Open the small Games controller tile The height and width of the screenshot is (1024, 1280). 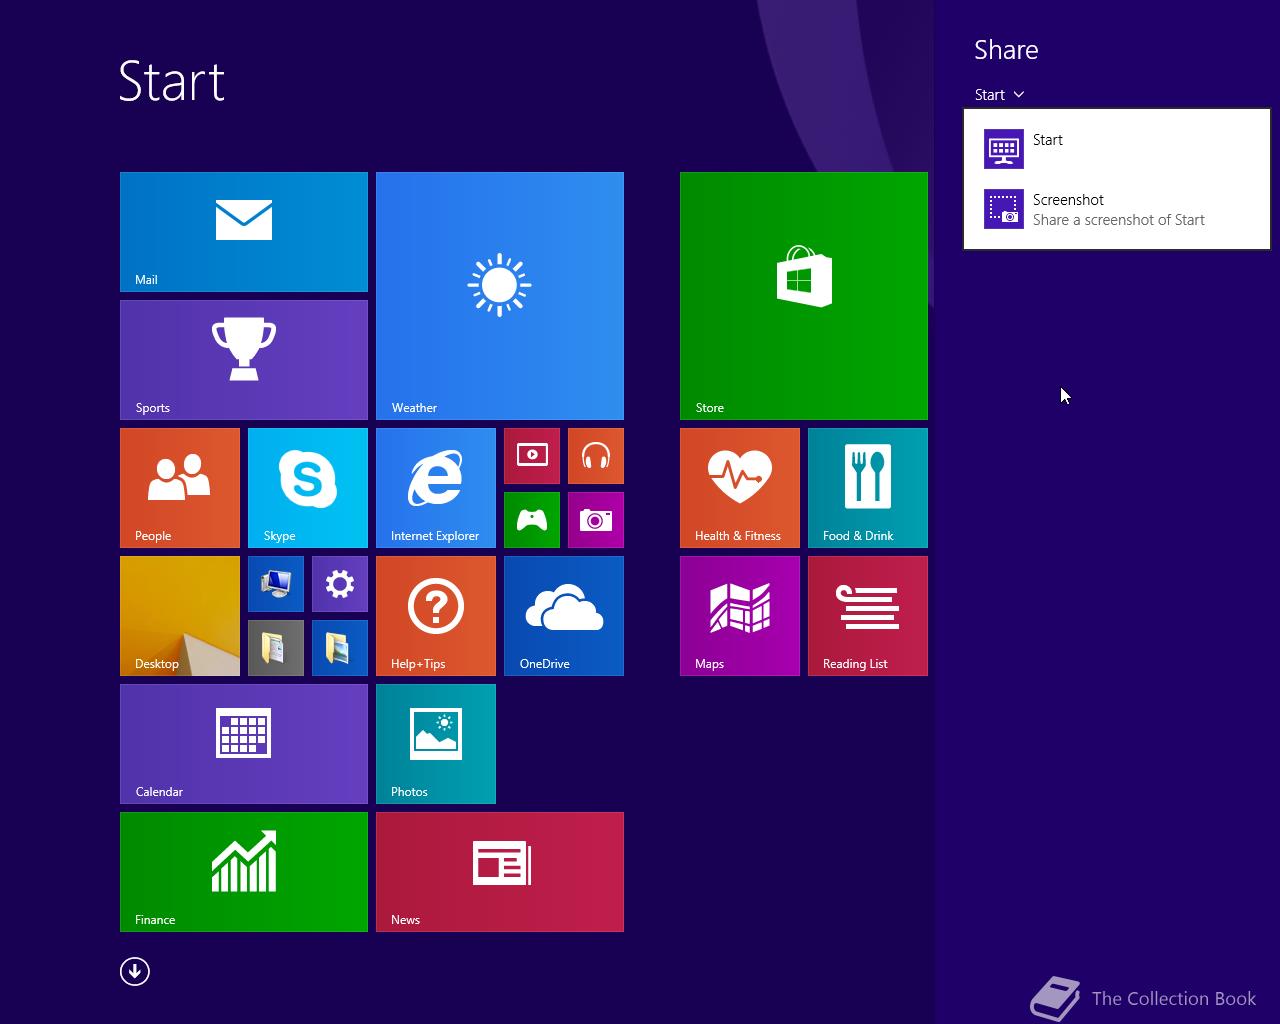(532, 520)
